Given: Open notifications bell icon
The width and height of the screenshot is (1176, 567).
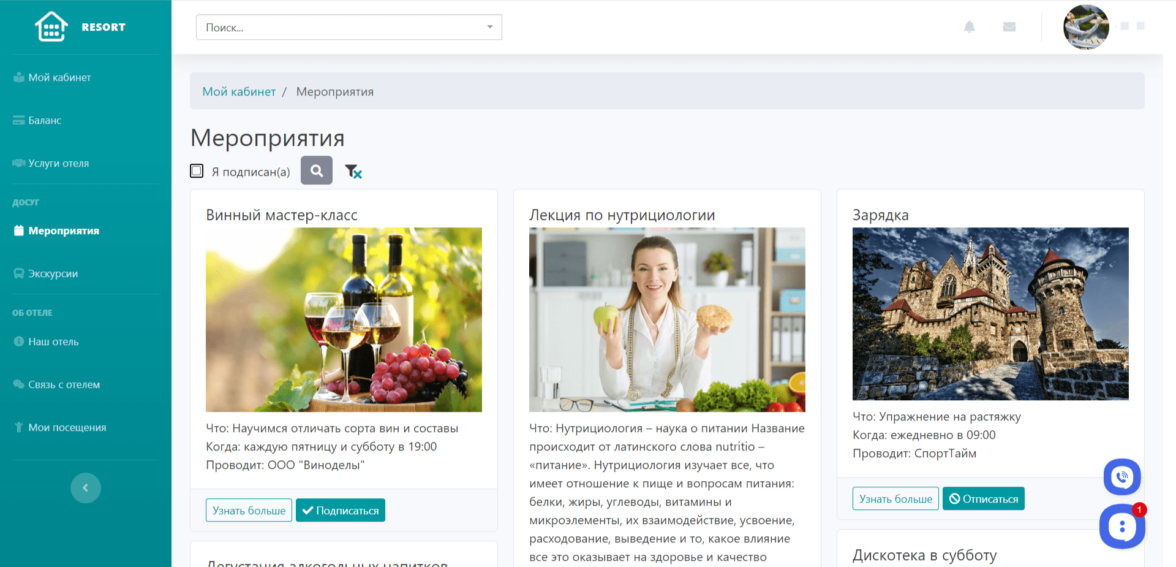Looking at the screenshot, I should click(970, 27).
